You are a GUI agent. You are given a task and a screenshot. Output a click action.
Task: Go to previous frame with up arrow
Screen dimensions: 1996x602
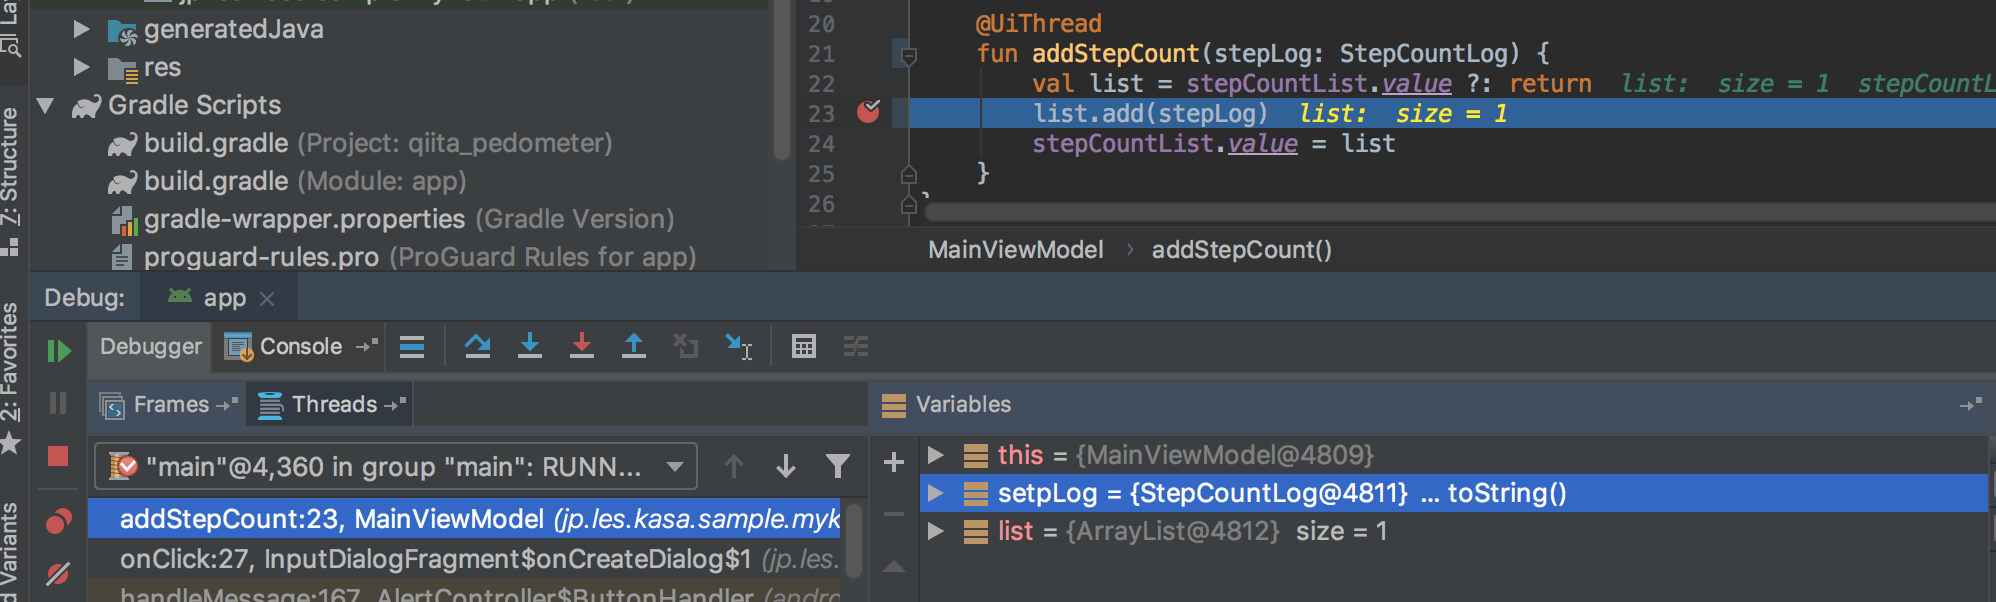point(734,466)
